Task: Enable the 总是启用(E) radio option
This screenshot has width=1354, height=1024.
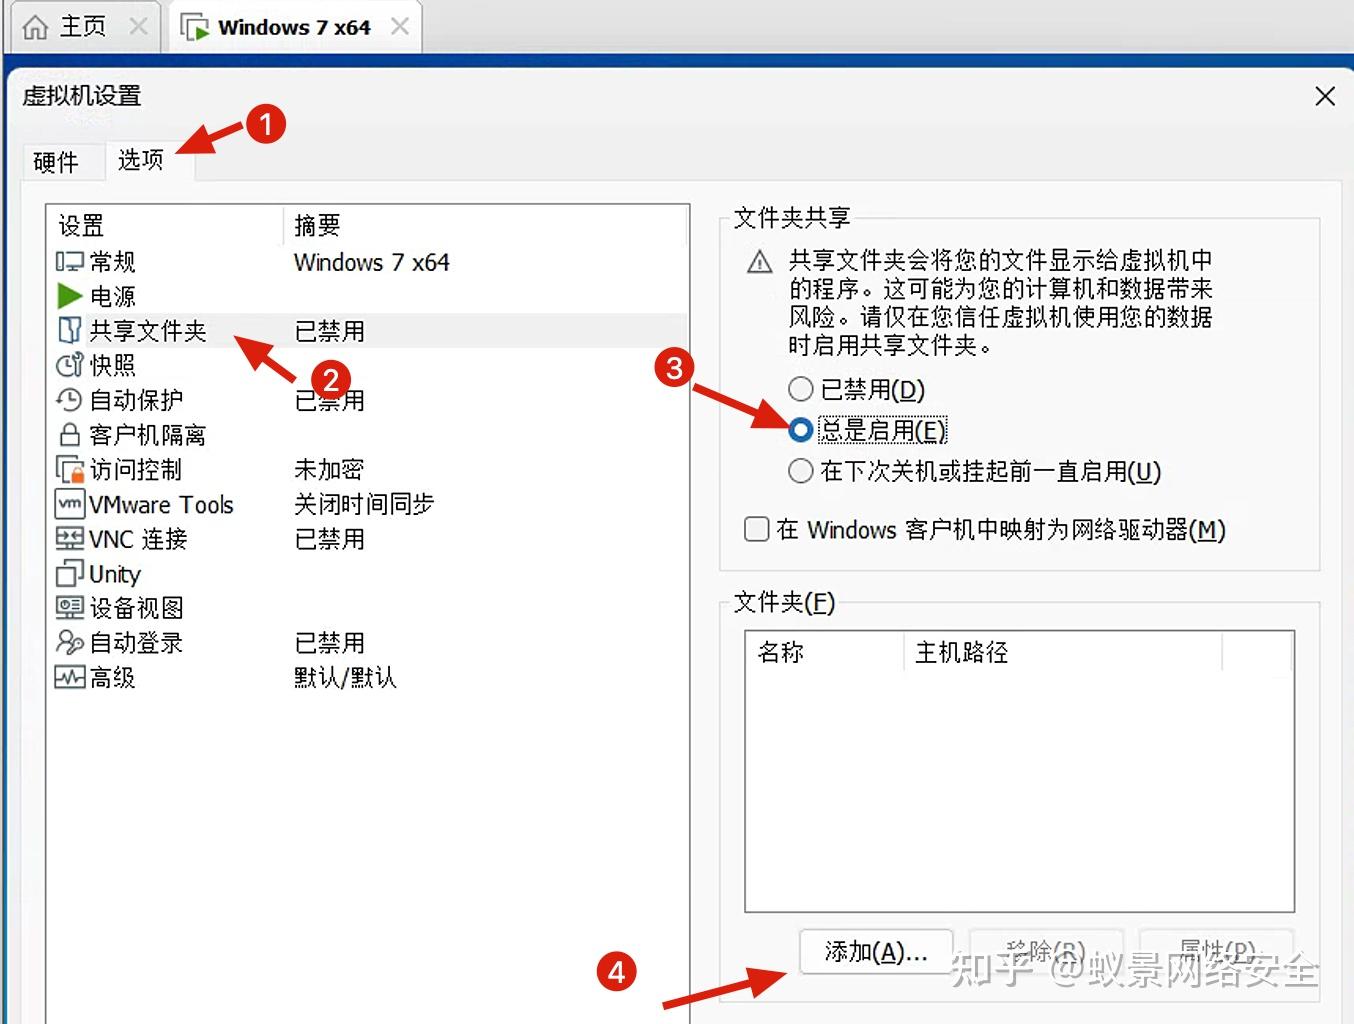Action: click(x=800, y=430)
